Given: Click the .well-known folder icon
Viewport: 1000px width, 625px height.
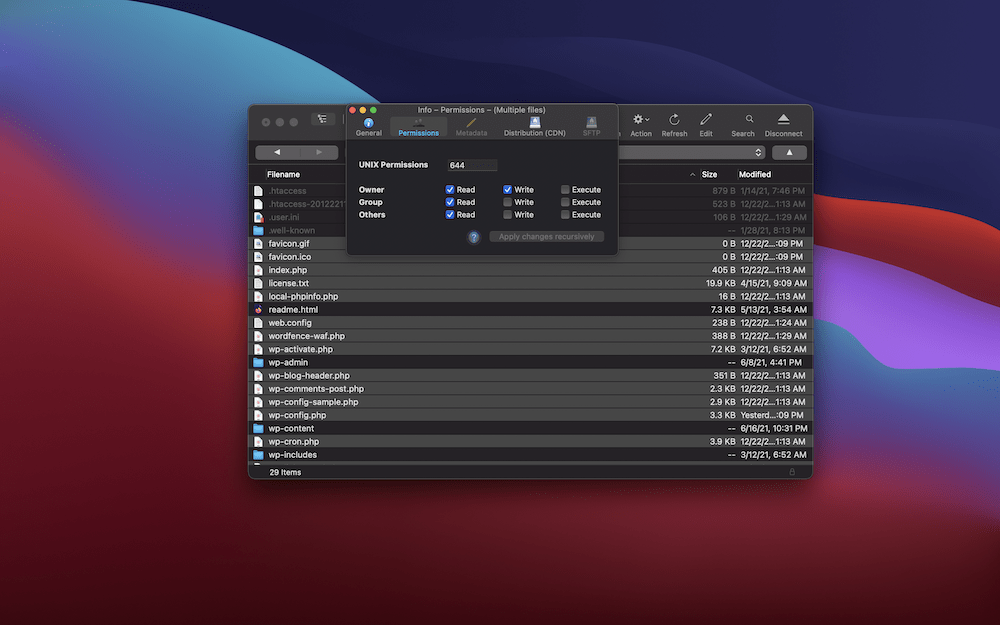Looking at the screenshot, I should point(258,230).
